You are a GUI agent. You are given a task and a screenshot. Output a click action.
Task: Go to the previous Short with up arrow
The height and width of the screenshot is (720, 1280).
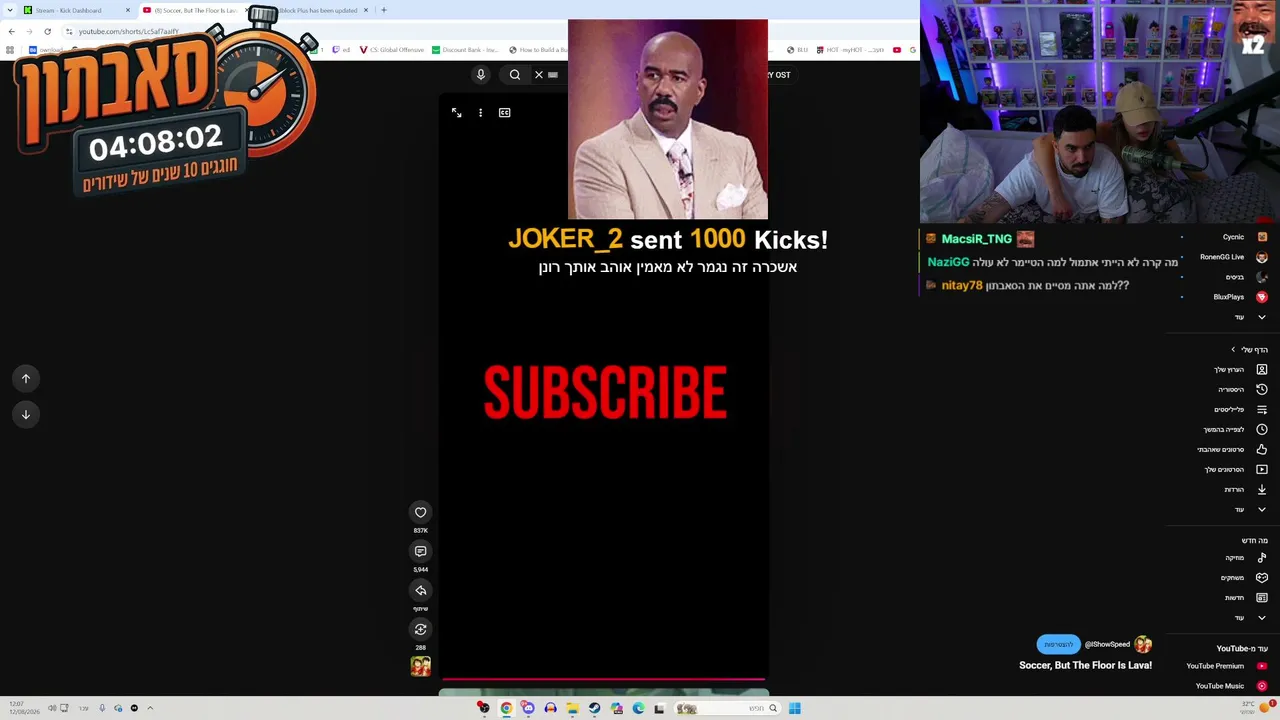(x=26, y=378)
